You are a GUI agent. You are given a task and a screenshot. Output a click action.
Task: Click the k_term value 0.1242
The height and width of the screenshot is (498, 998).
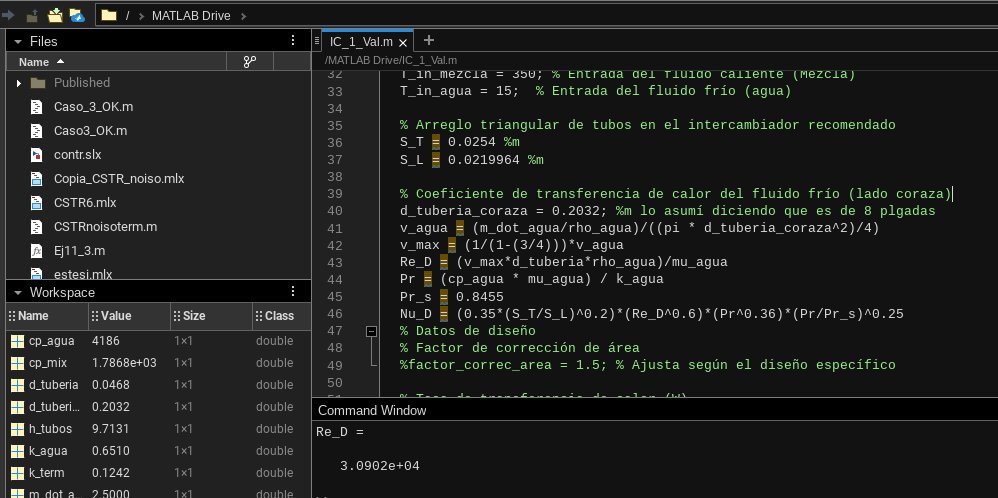coord(111,473)
